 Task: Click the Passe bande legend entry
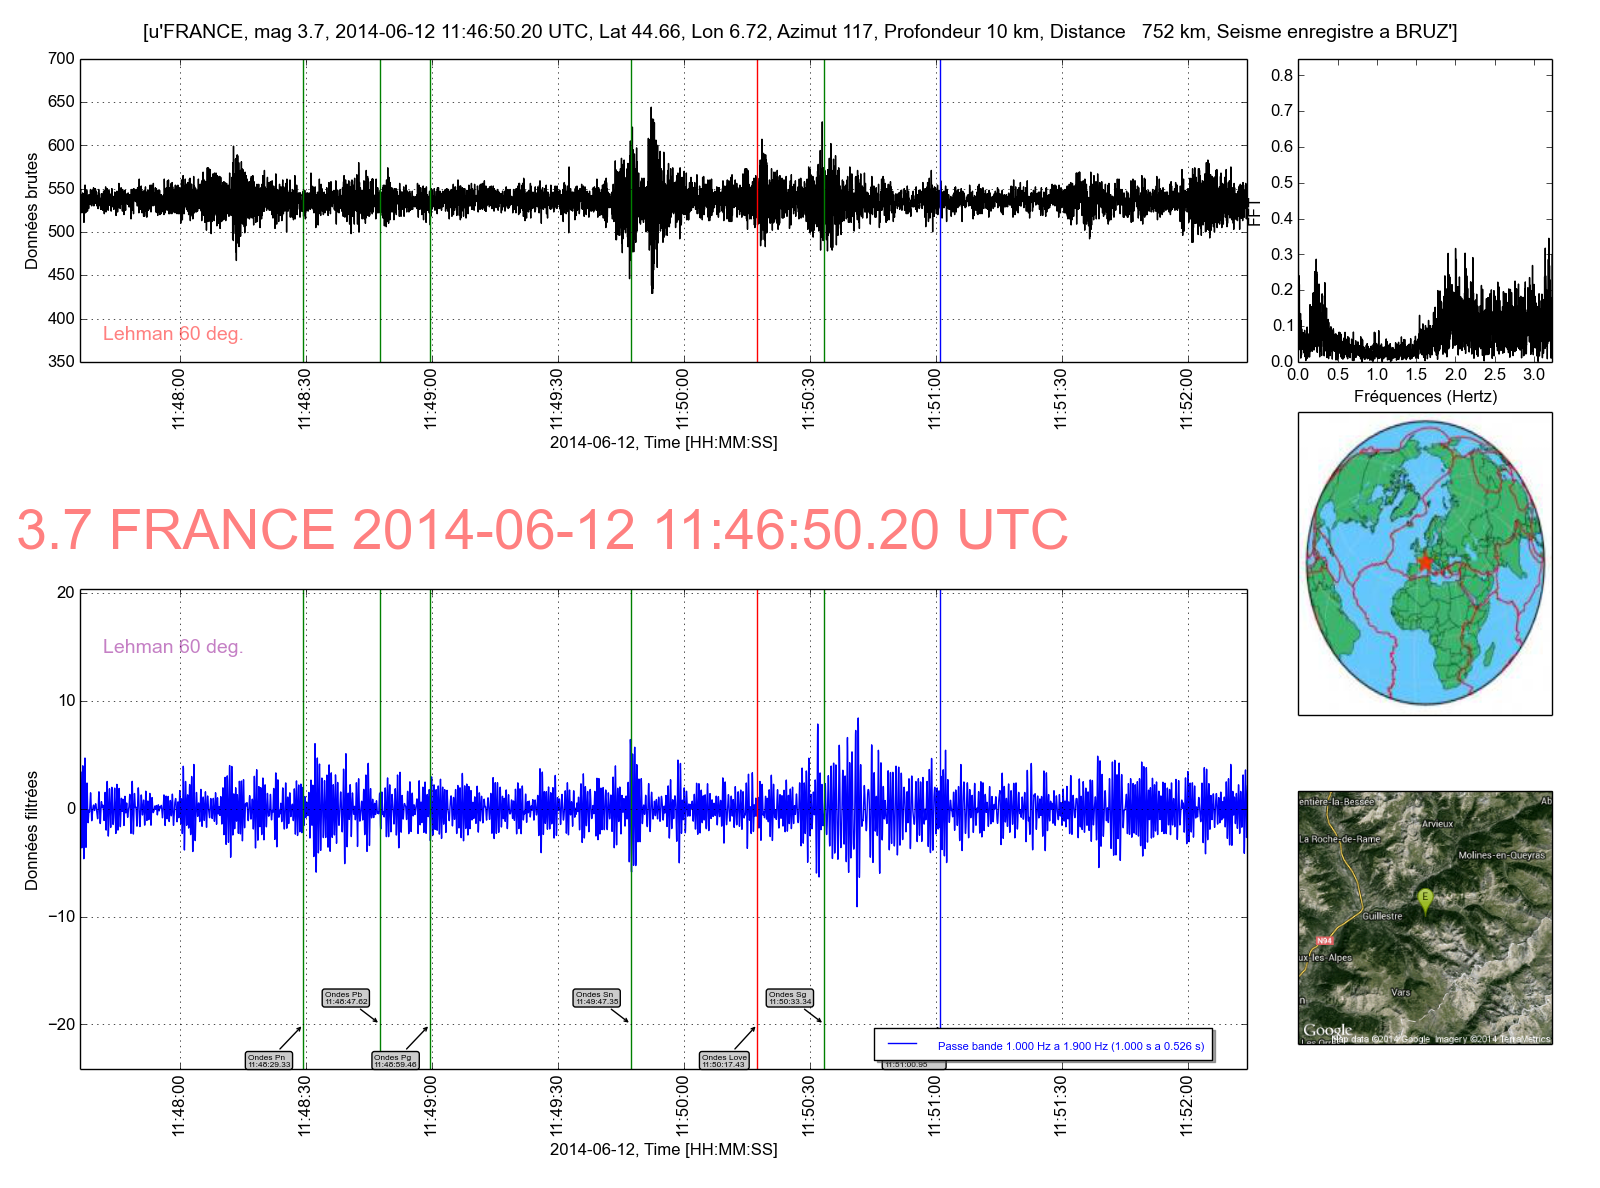pyautogui.click(x=1070, y=1046)
